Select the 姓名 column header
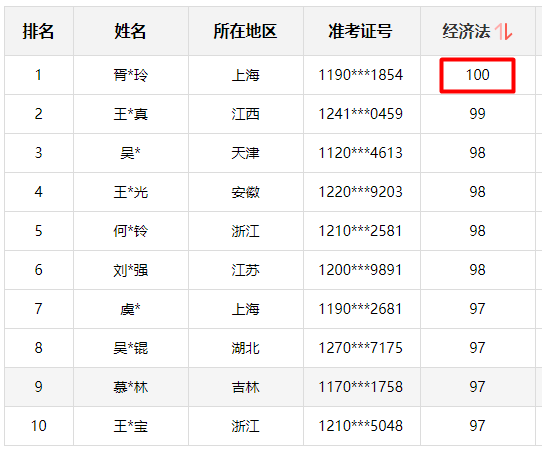 coord(130,31)
